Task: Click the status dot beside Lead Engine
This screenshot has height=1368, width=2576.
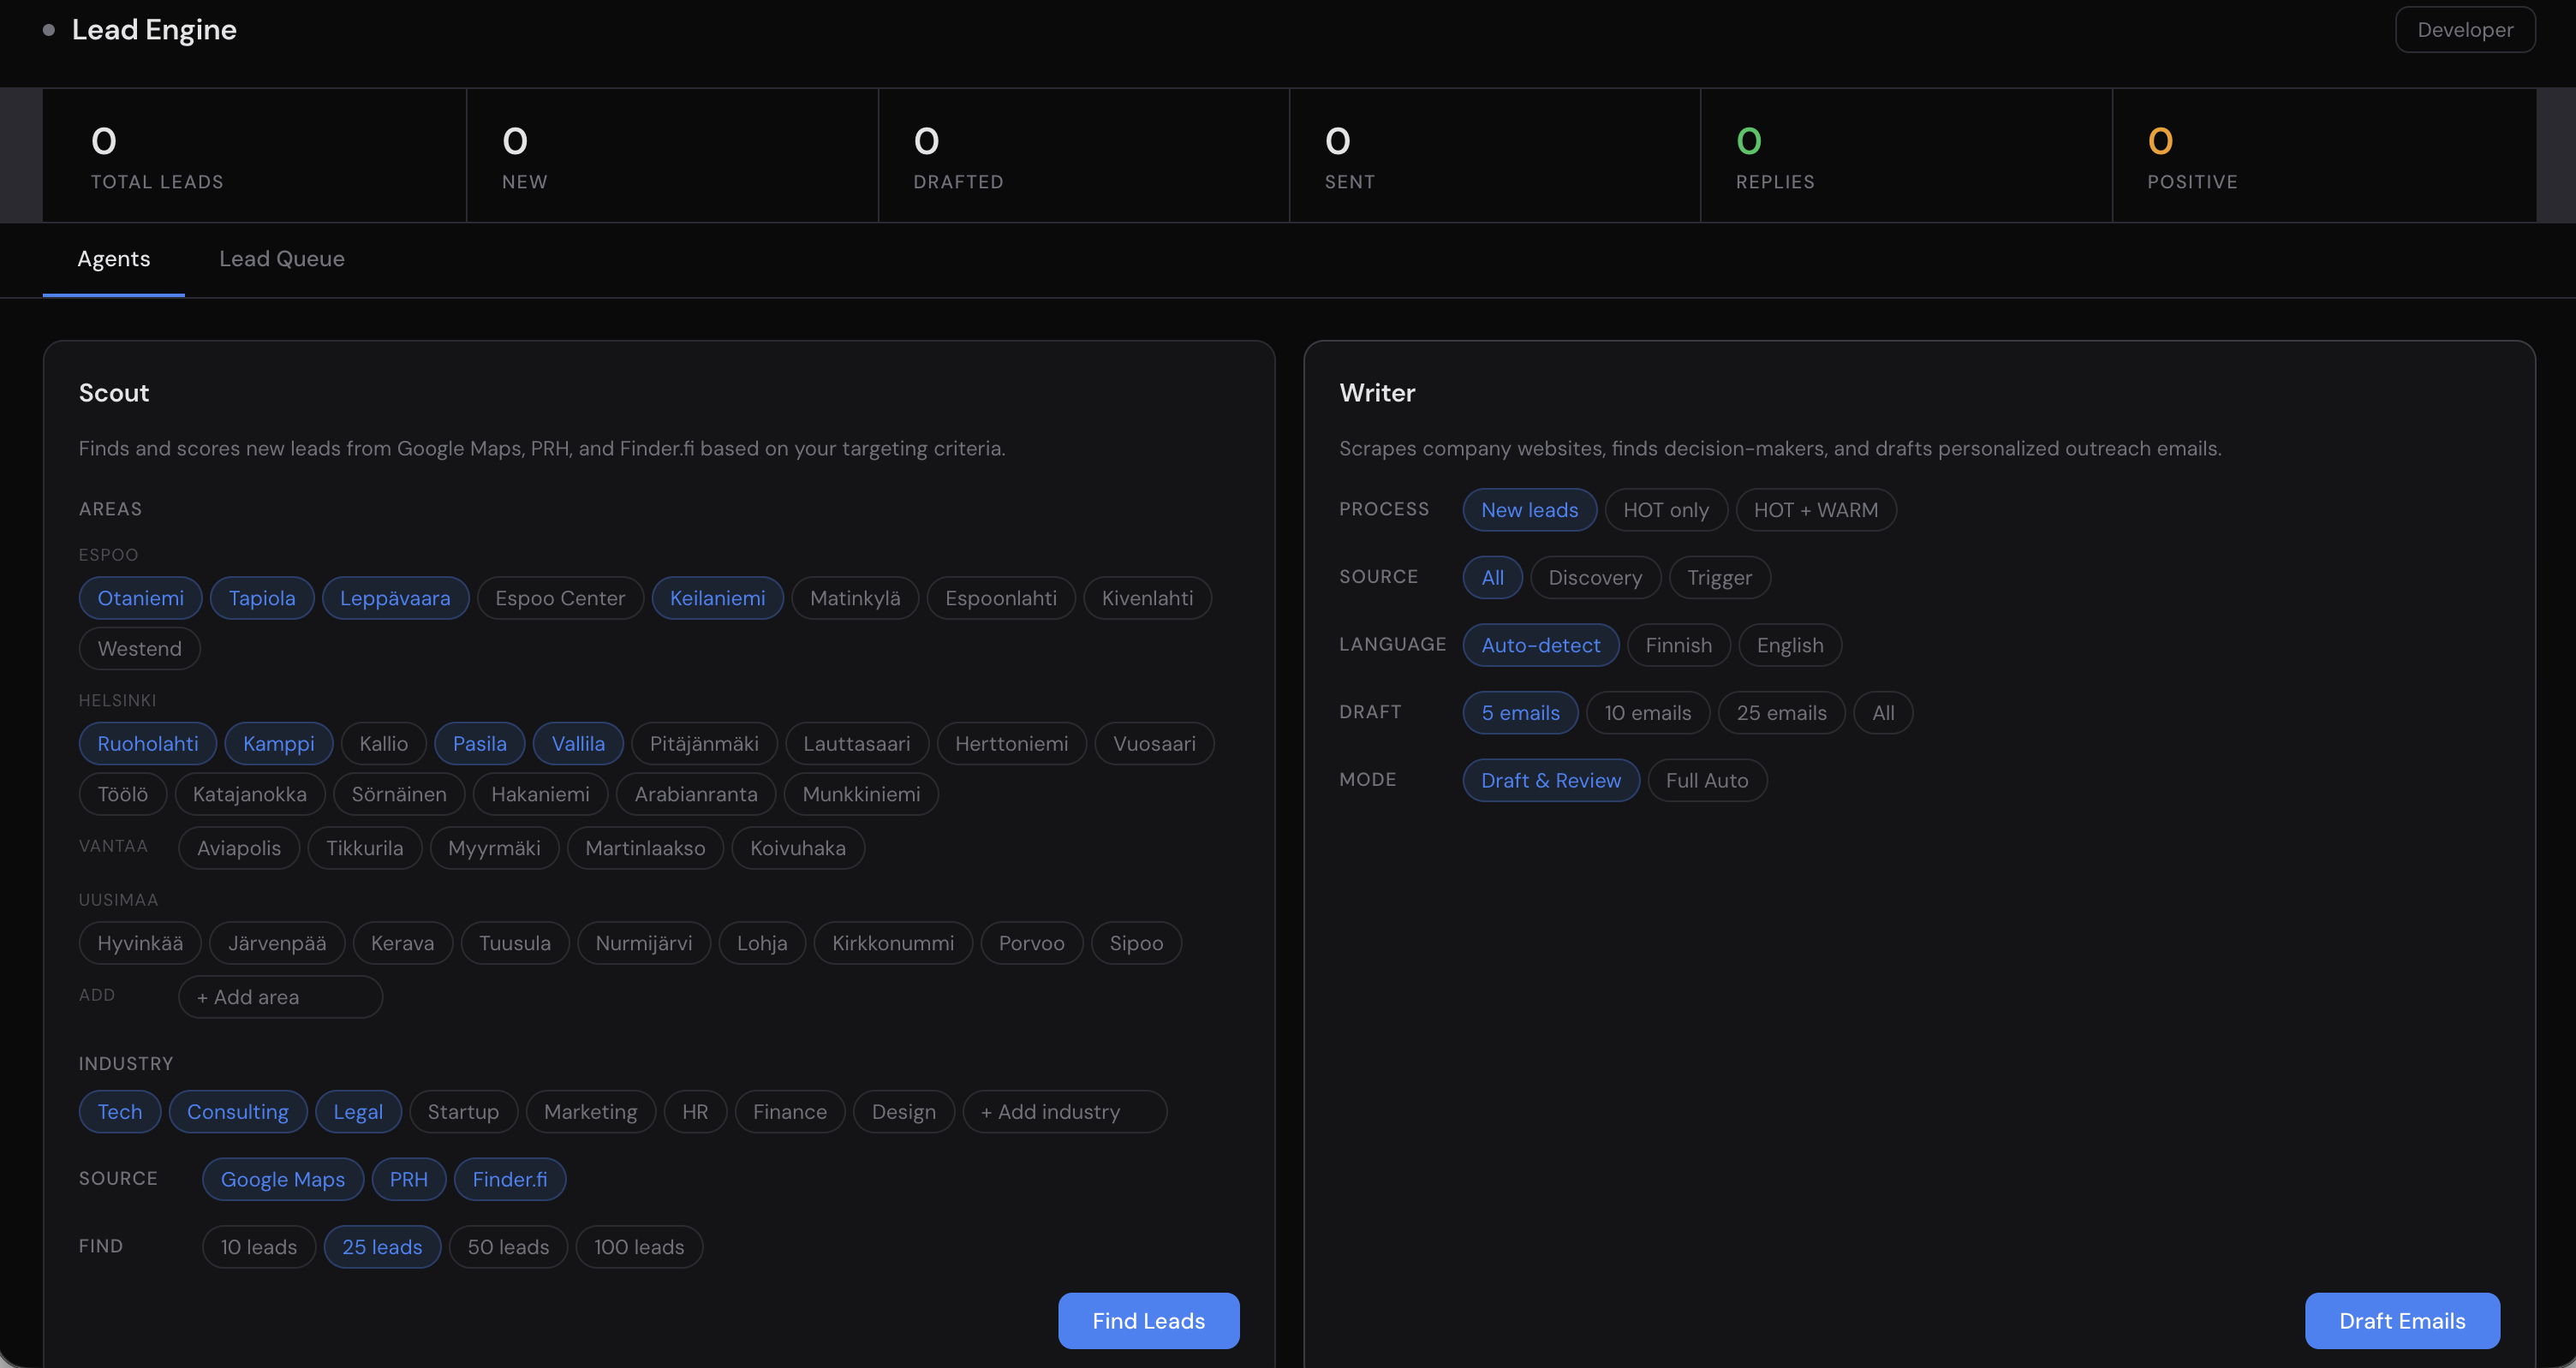Action: pos(48,30)
